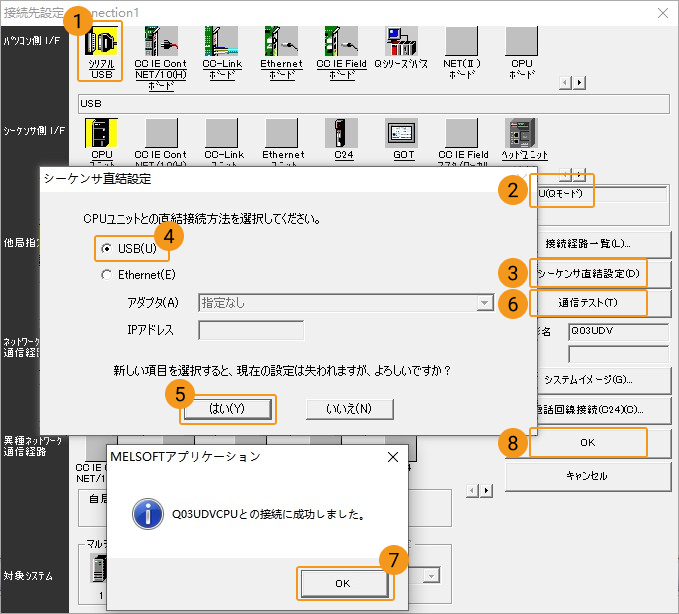The image size is (679, 614).
Task: Select the CPU unit icon in PLC side I/F
Action: tap(101, 133)
